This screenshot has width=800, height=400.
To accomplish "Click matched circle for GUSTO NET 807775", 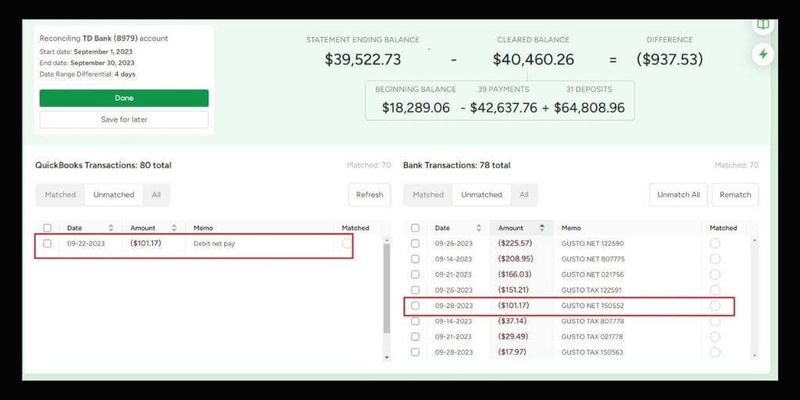I will tap(715, 259).
